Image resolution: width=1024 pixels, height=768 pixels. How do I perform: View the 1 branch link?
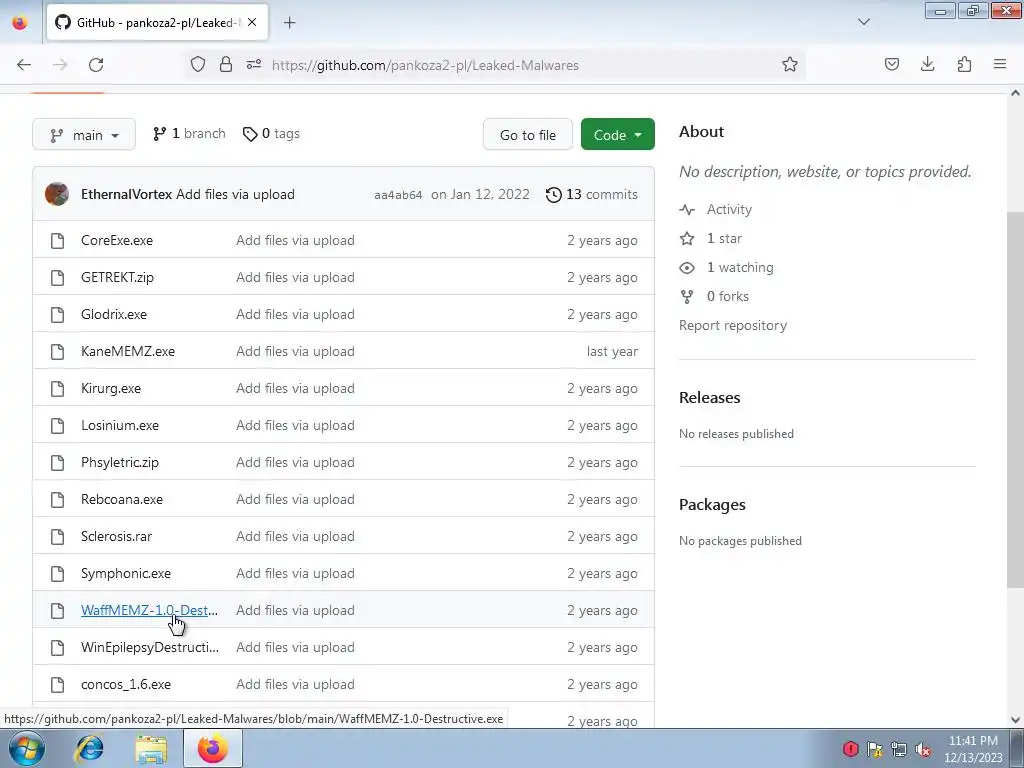point(189,134)
